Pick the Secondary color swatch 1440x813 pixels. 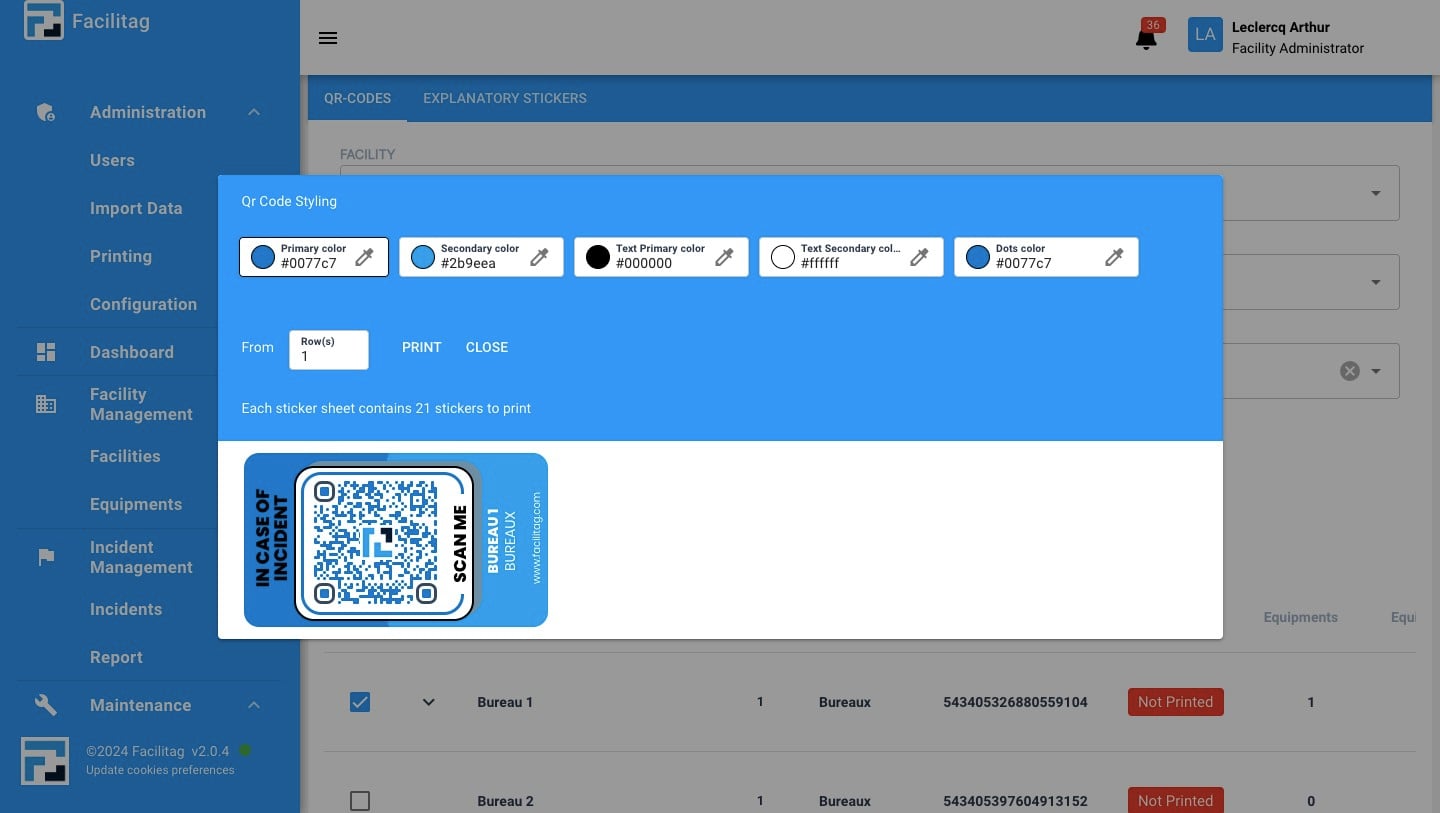pyautogui.click(x=423, y=257)
